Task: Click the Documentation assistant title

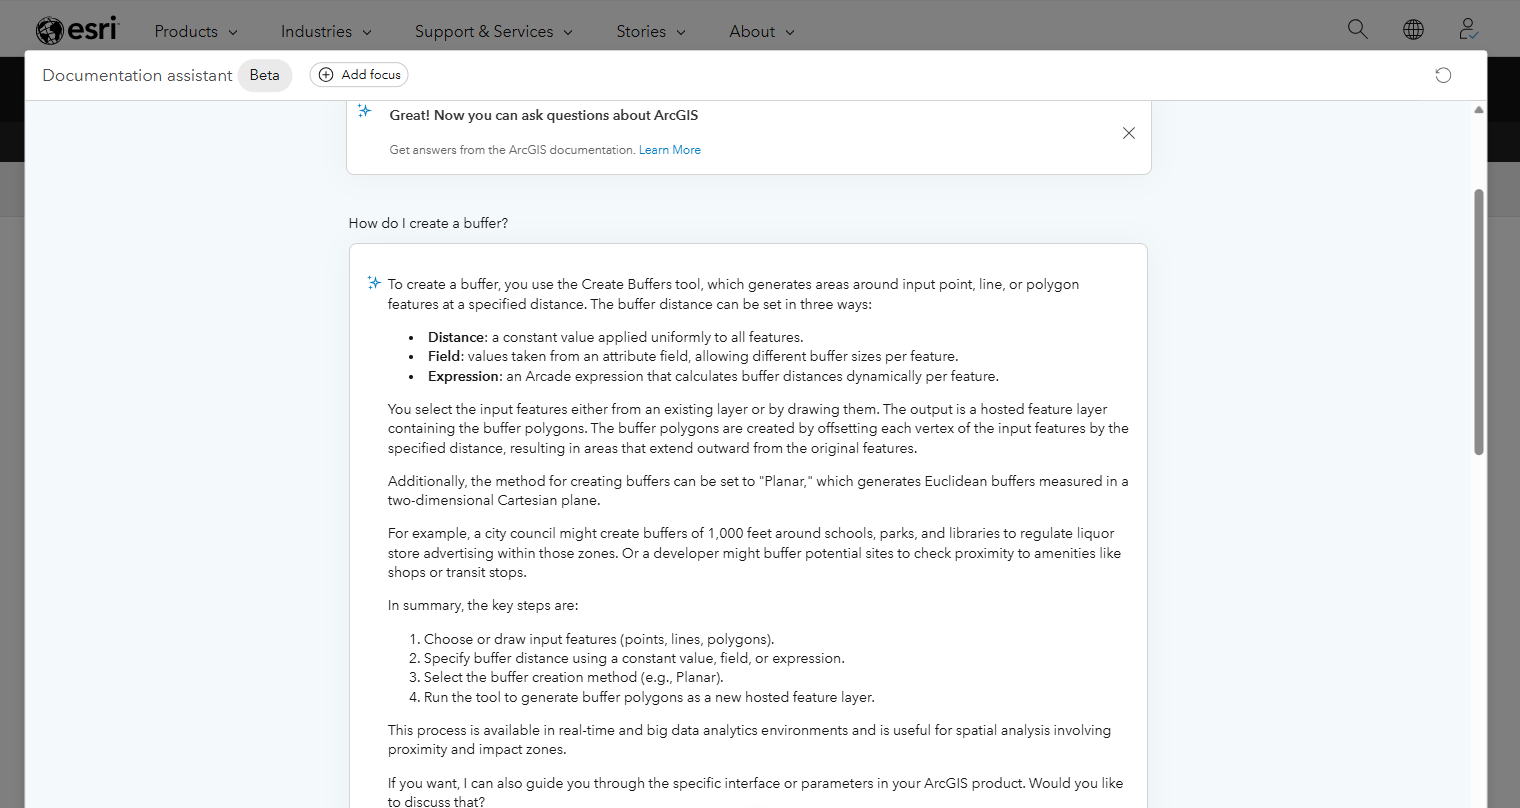Action: click(137, 75)
